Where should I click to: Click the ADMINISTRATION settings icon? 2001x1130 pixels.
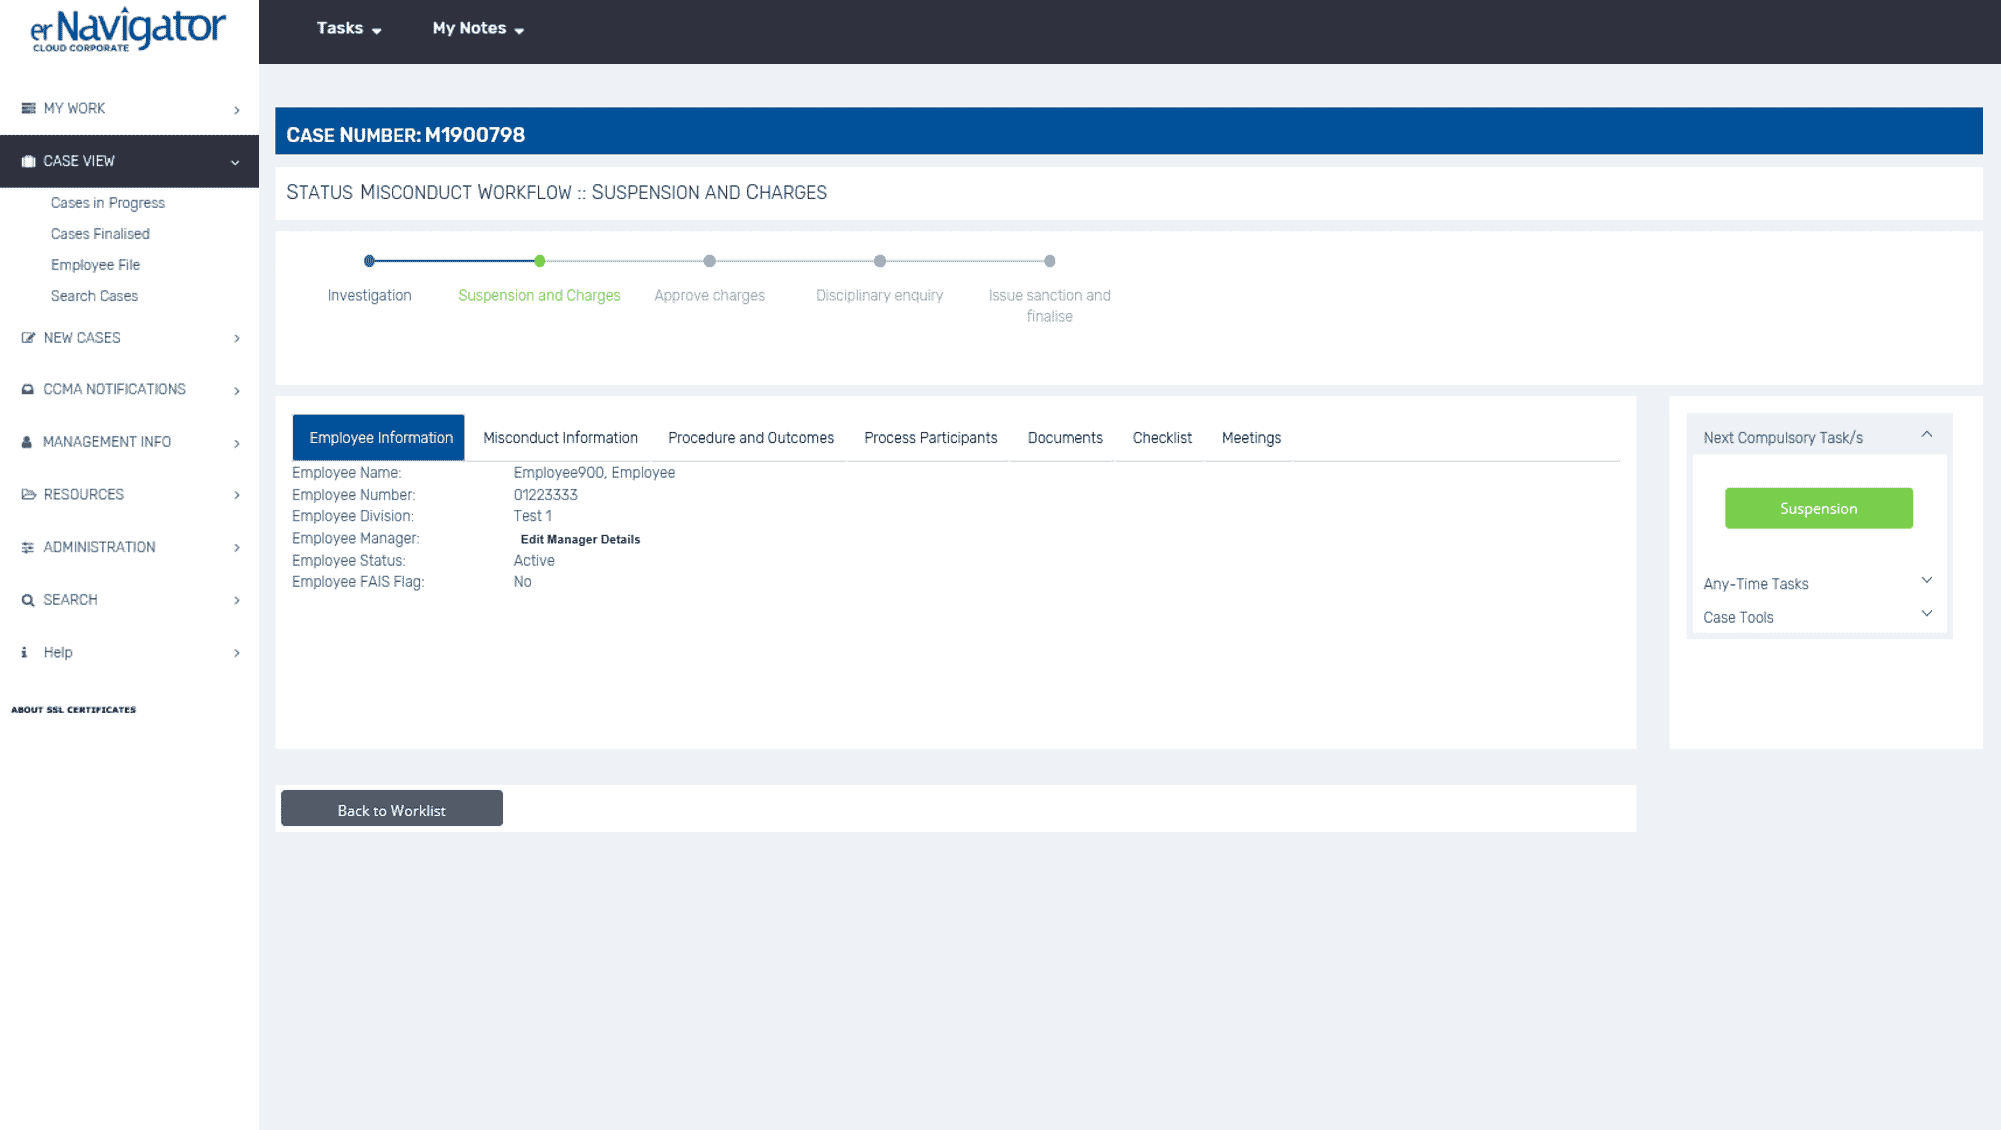pyautogui.click(x=27, y=547)
